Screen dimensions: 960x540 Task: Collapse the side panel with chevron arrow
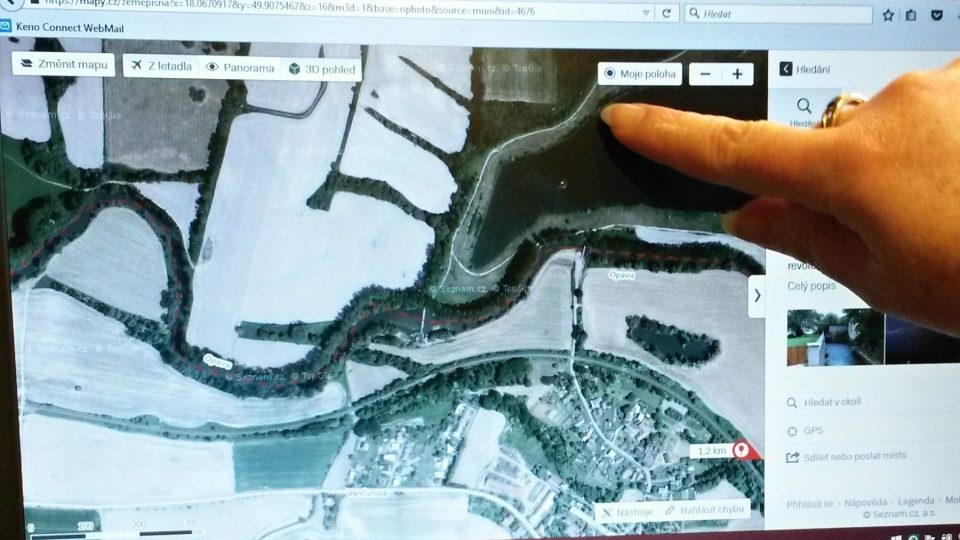click(x=757, y=295)
